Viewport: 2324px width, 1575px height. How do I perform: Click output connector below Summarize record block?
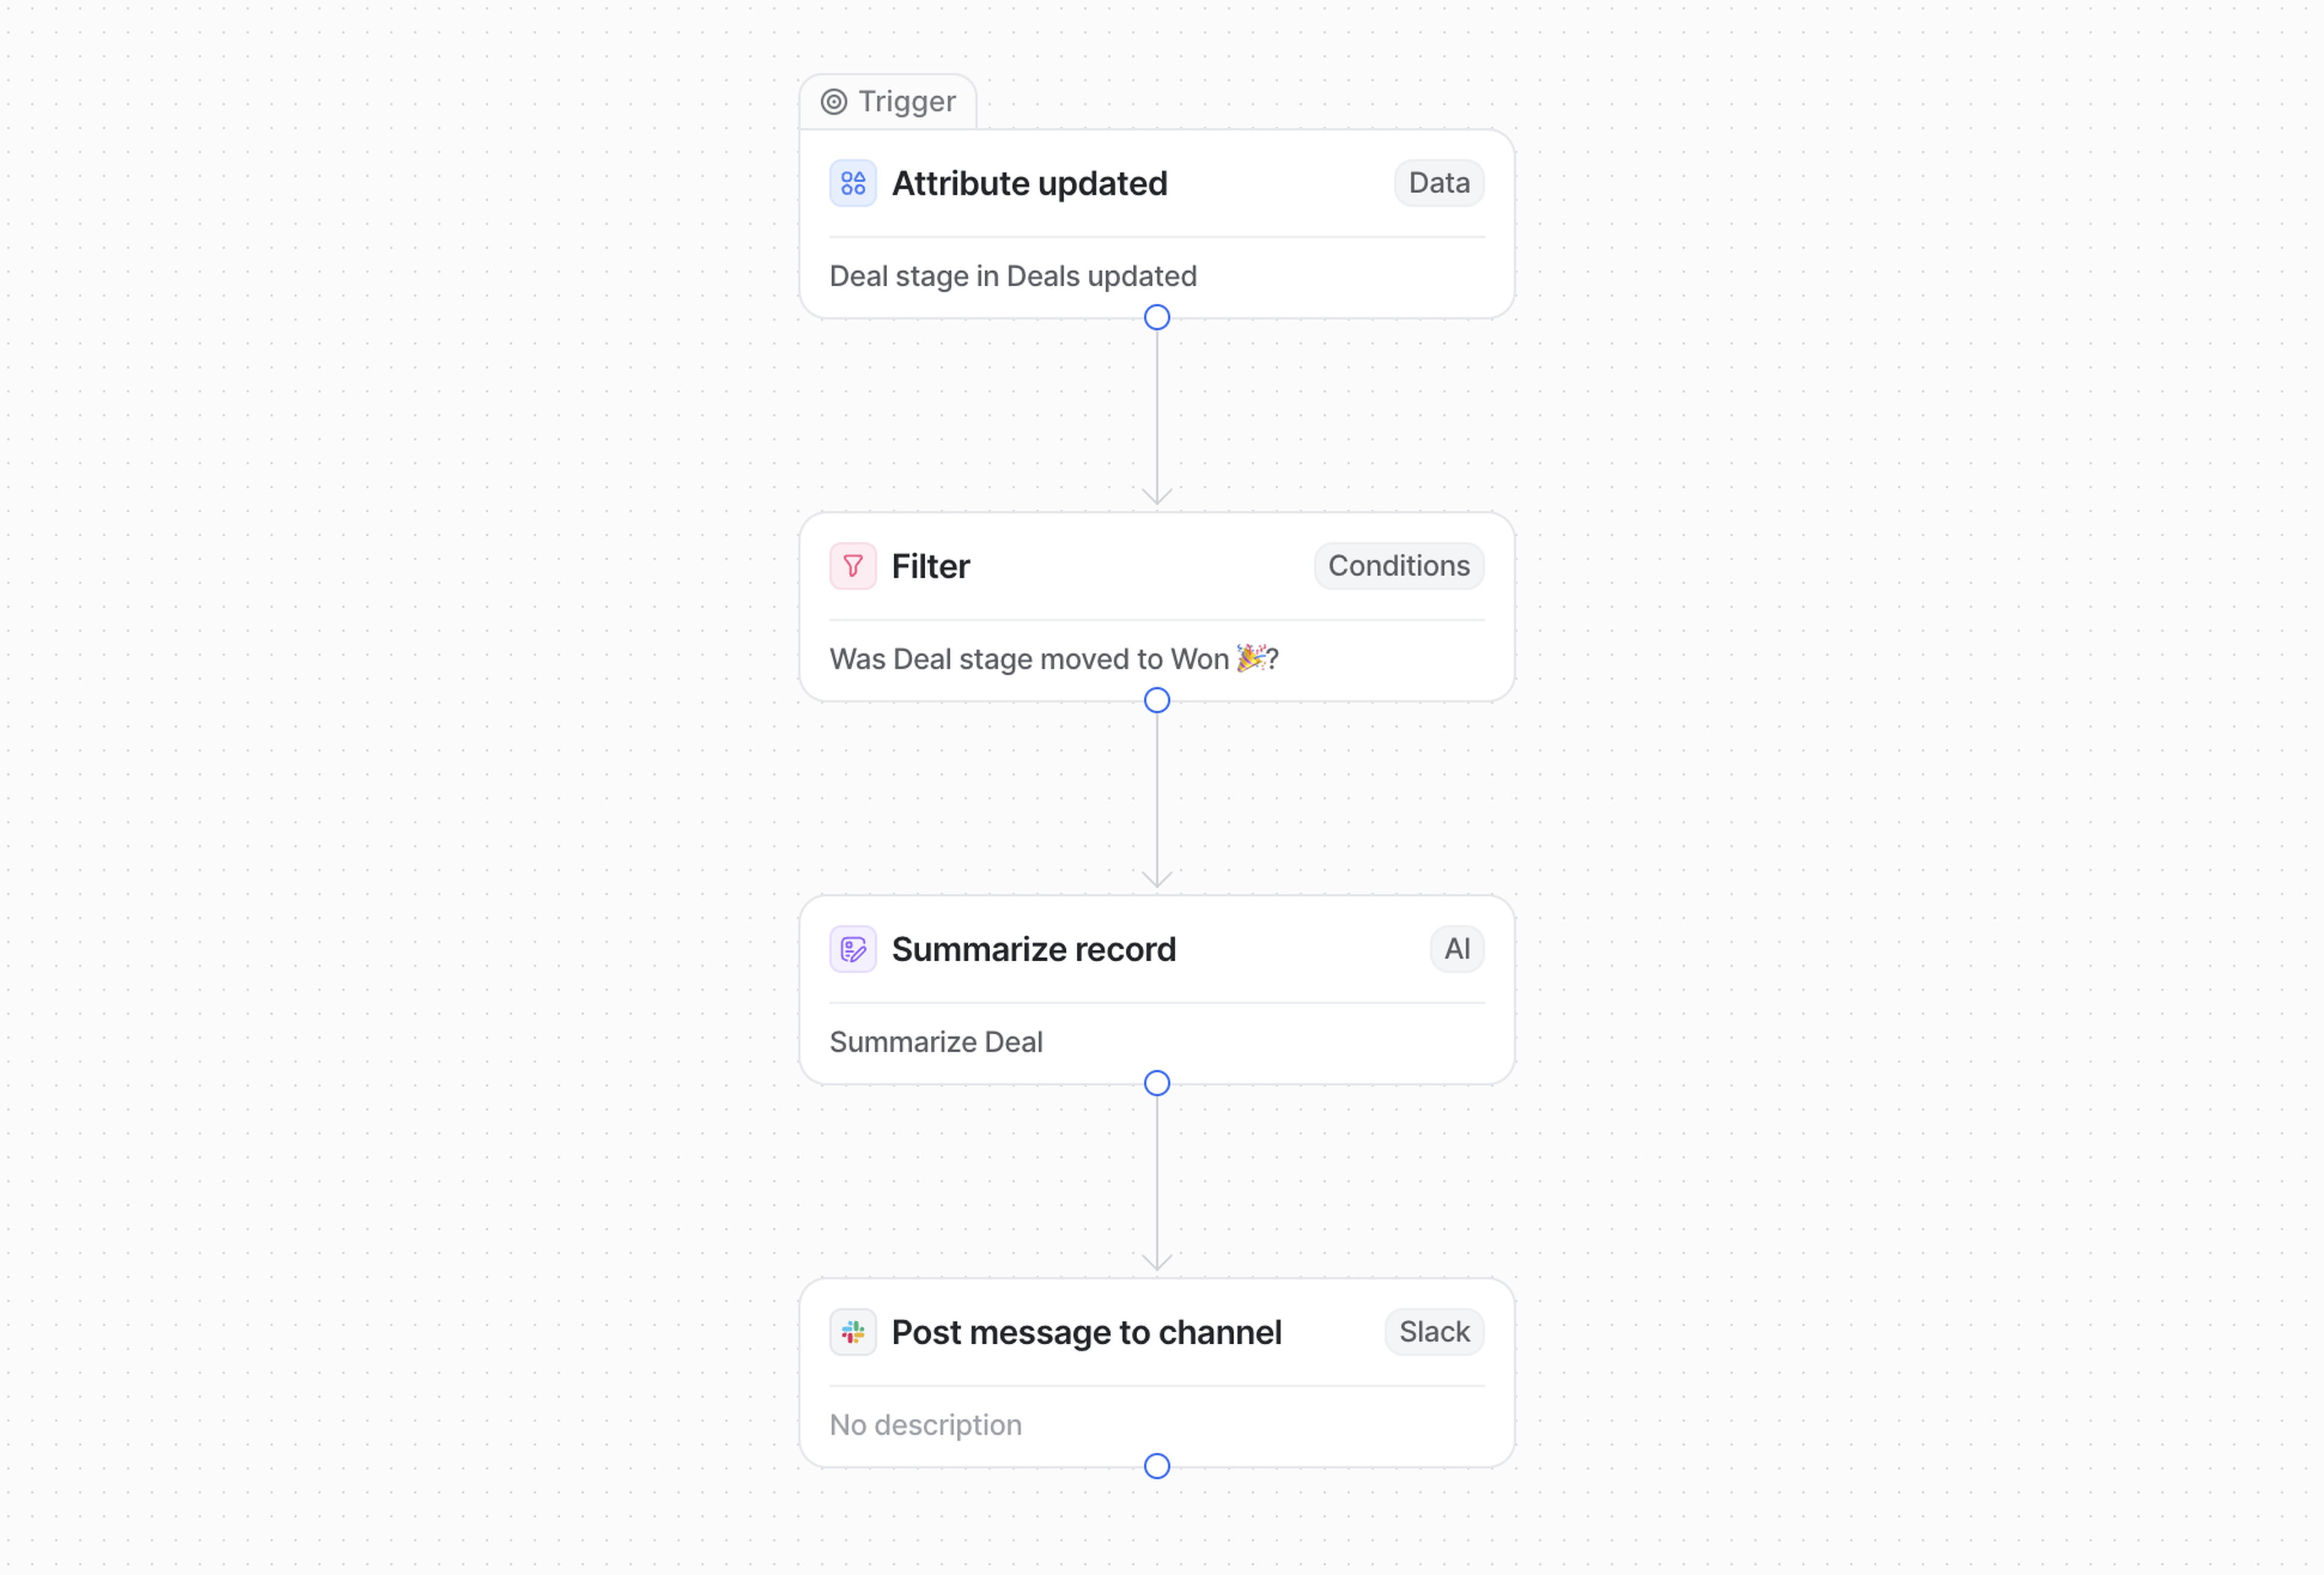(x=1157, y=1084)
